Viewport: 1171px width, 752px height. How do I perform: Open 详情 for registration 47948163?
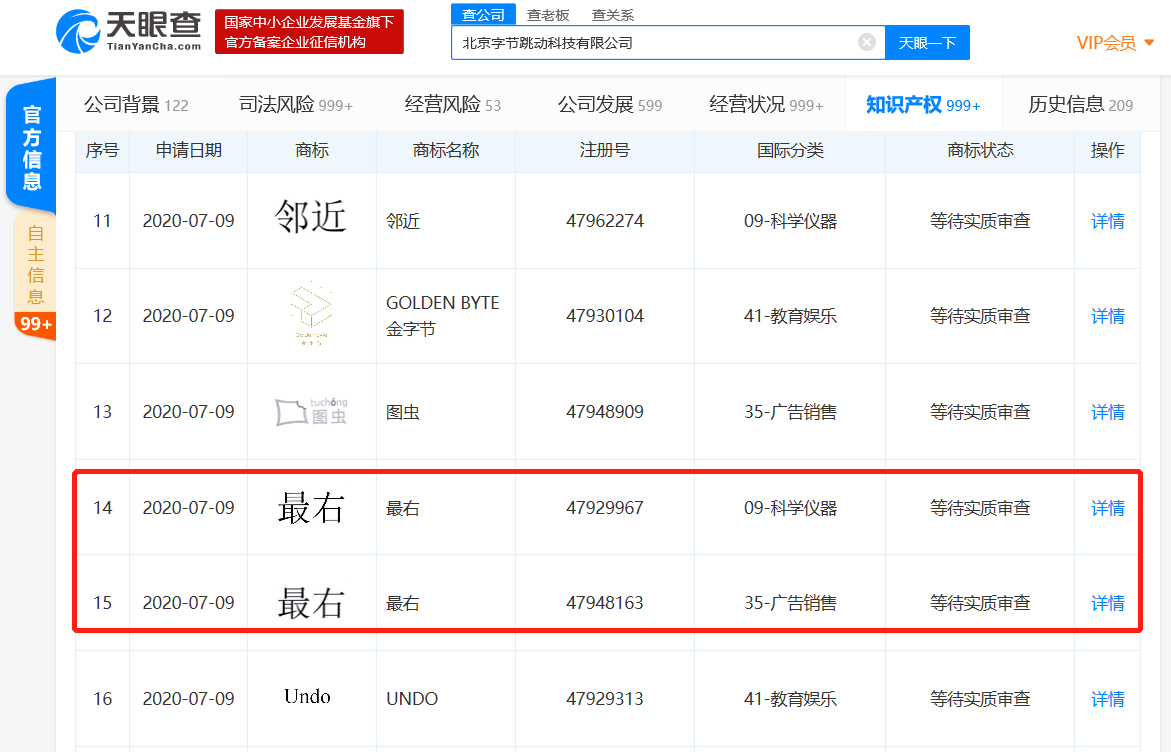coord(1108,603)
